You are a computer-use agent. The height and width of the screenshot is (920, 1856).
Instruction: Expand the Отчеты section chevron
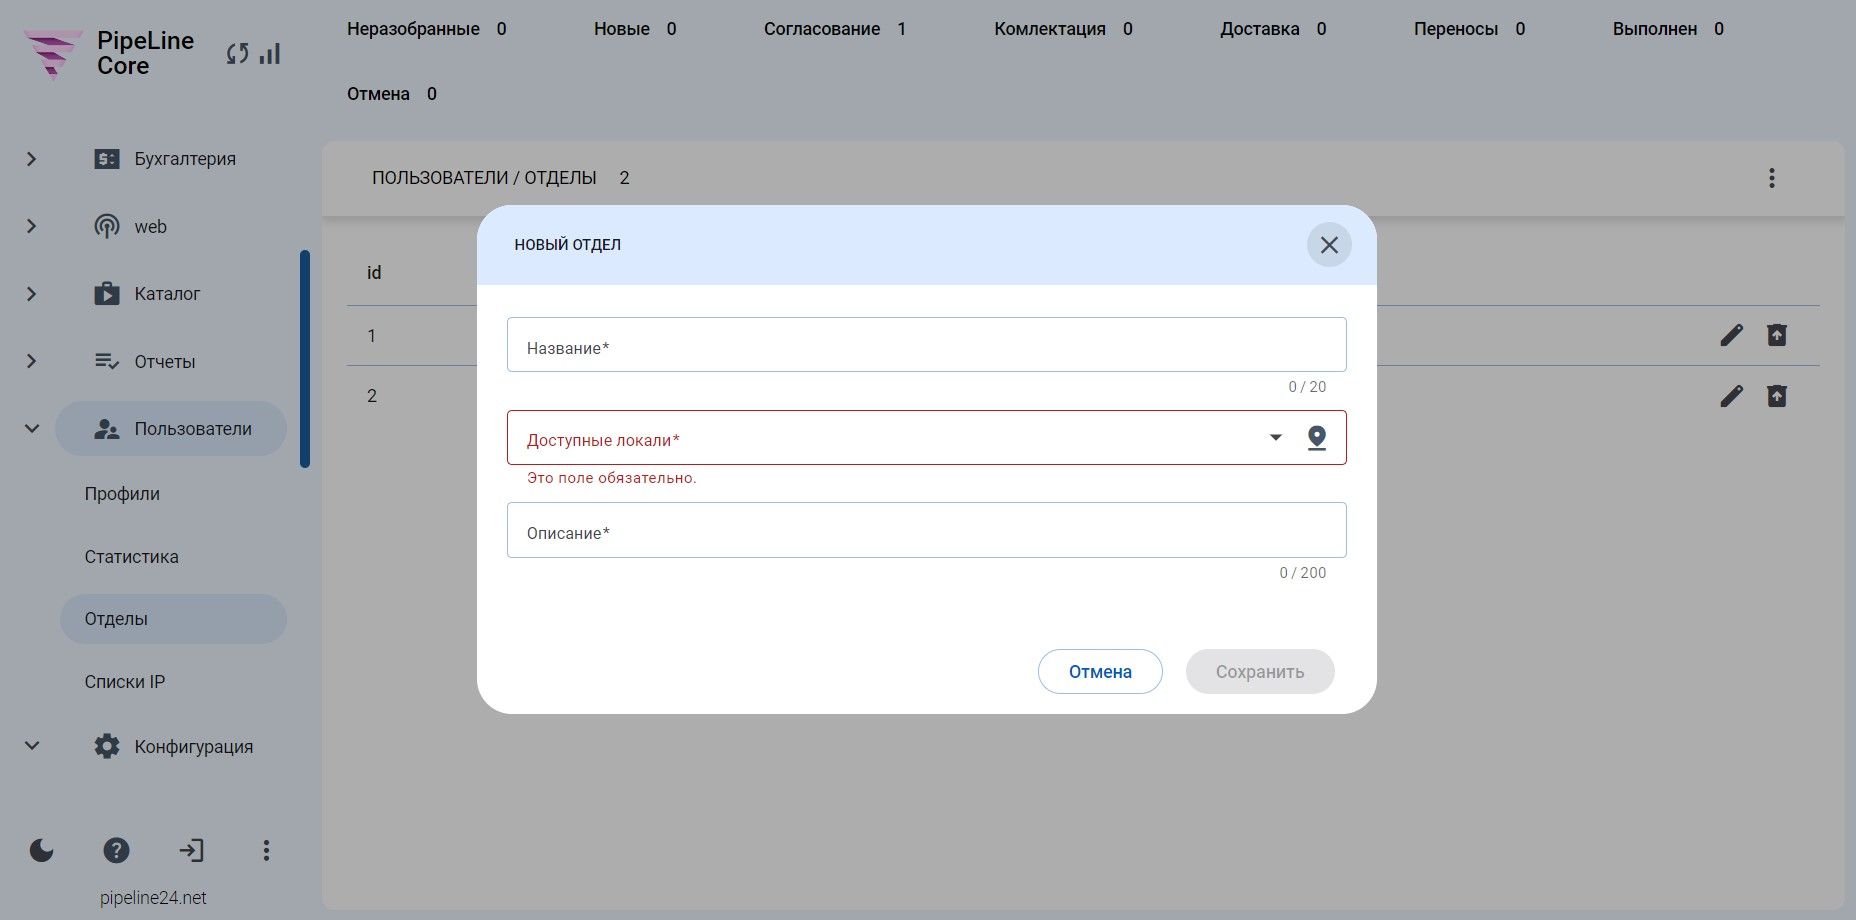(x=32, y=362)
